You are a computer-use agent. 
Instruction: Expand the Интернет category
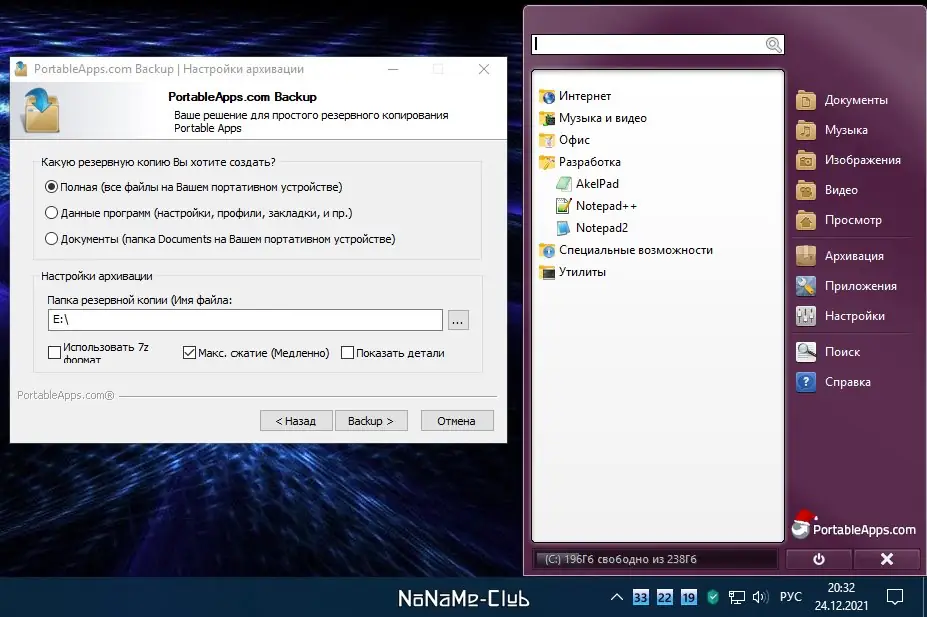575,96
